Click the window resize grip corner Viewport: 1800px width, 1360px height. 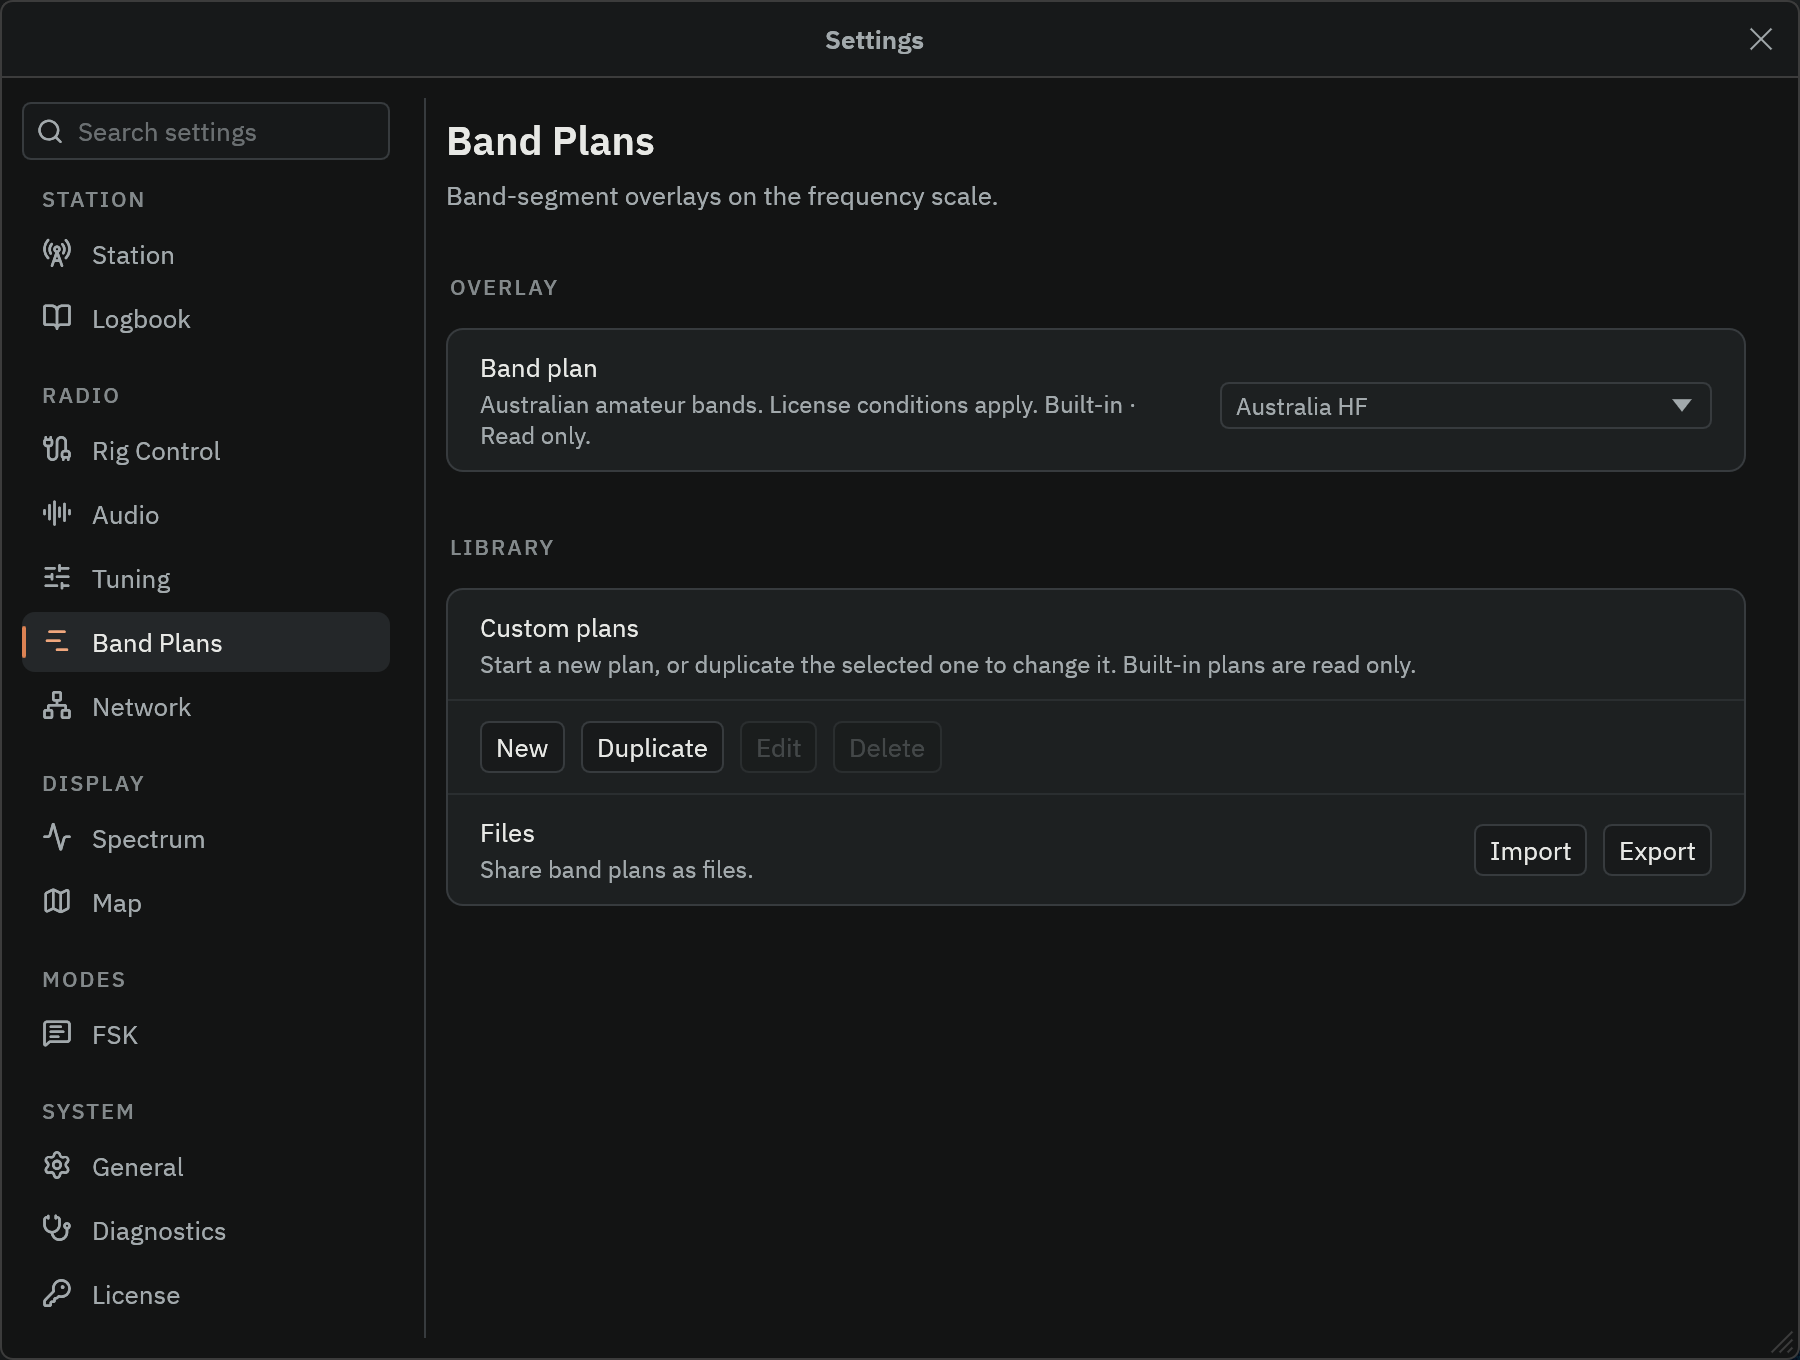[1783, 1343]
